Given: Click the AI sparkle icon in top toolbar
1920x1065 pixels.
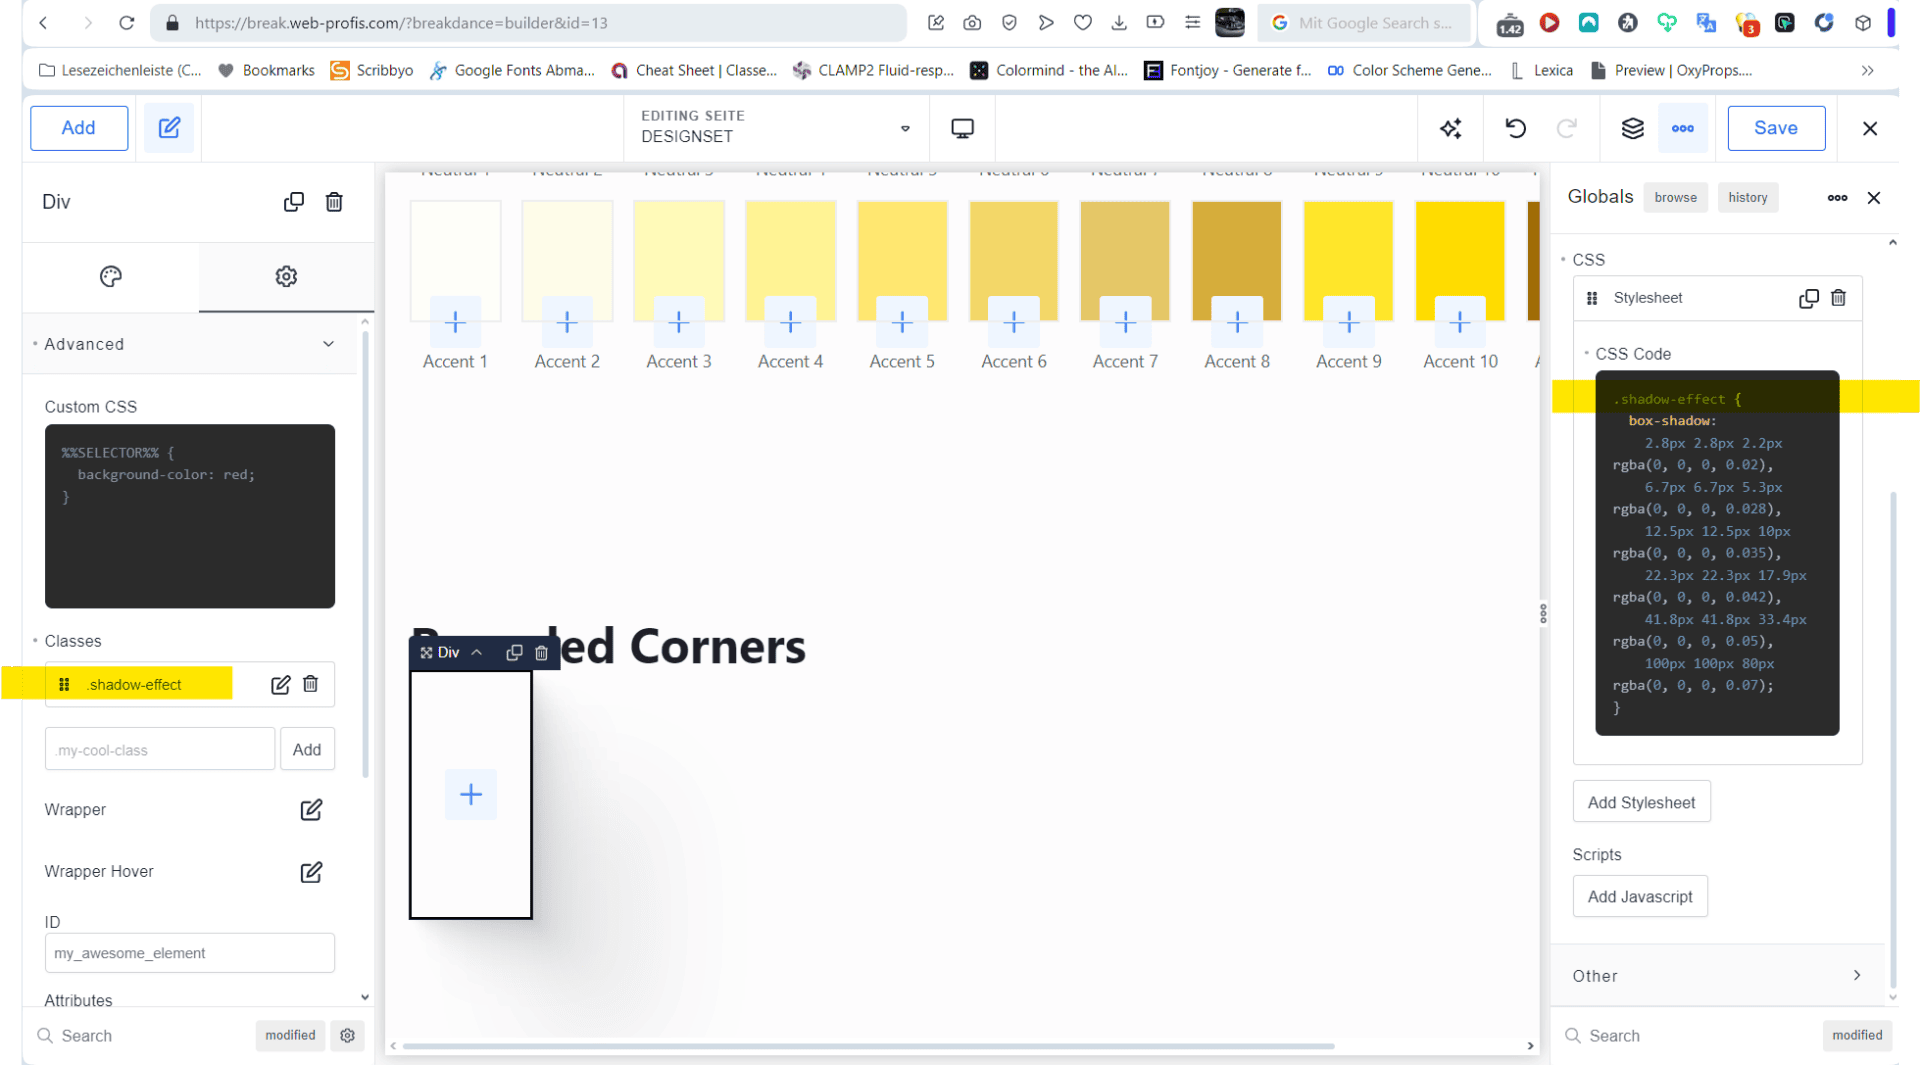Looking at the screenshot, I should (1450, 128).
